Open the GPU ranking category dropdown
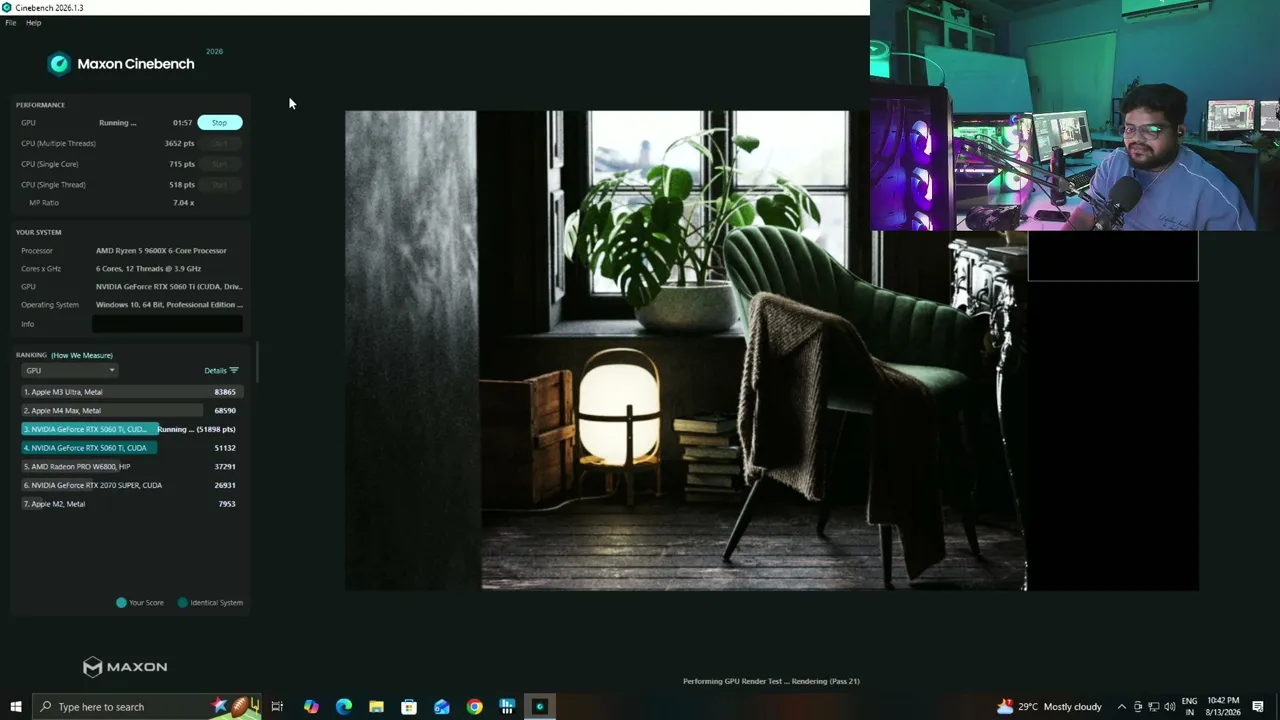1280x720 pixels. 70,371
